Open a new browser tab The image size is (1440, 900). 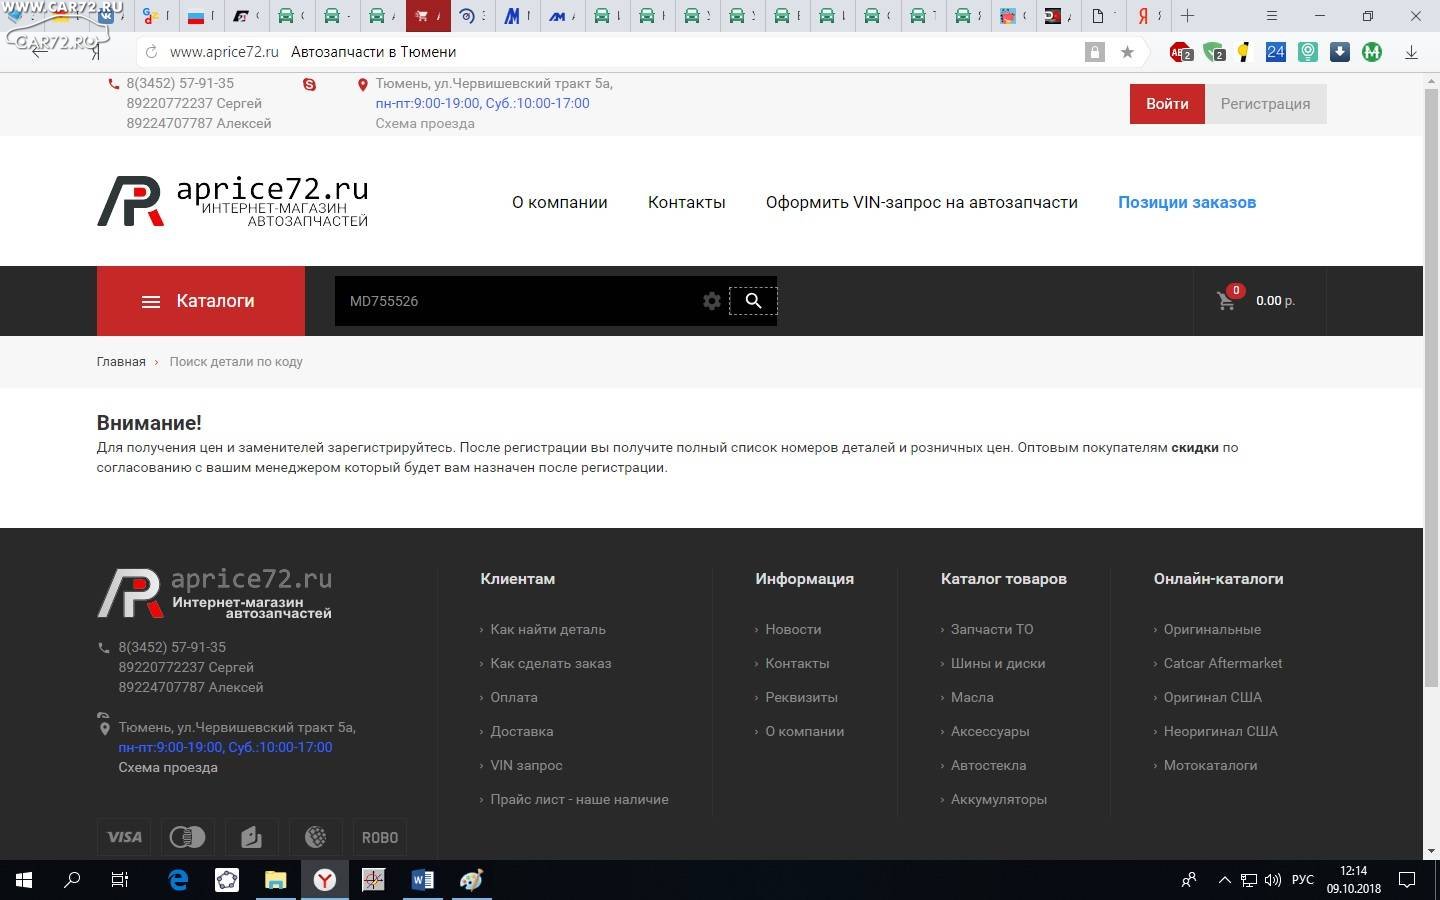(1187, 16)
